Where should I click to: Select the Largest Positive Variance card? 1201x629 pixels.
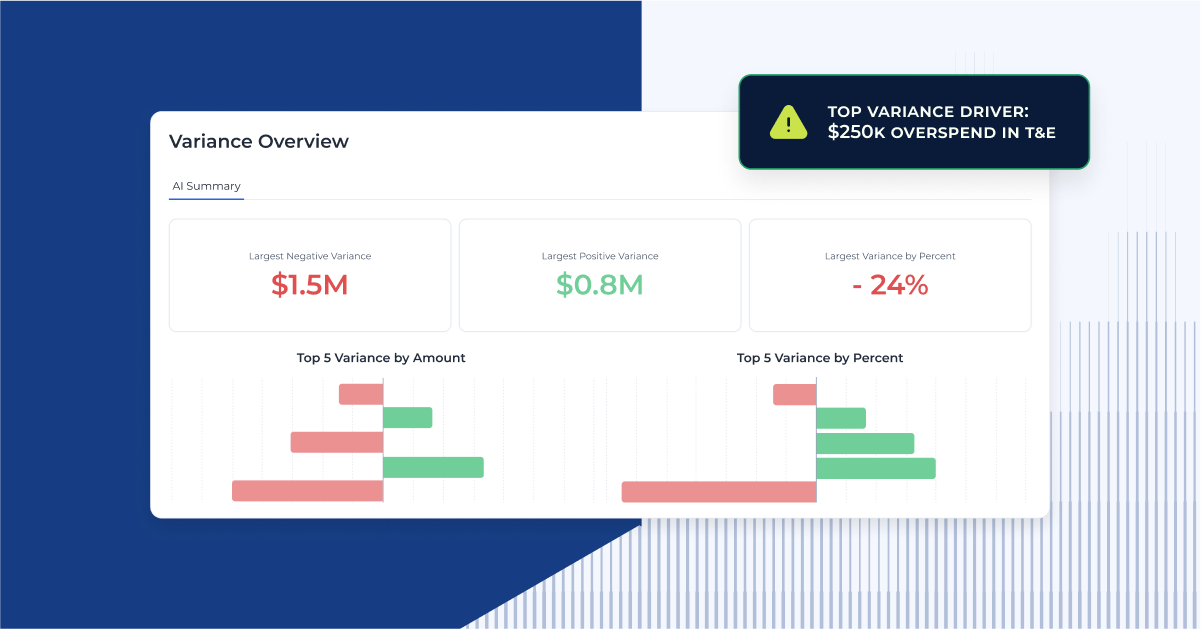(x=599, y=274)
